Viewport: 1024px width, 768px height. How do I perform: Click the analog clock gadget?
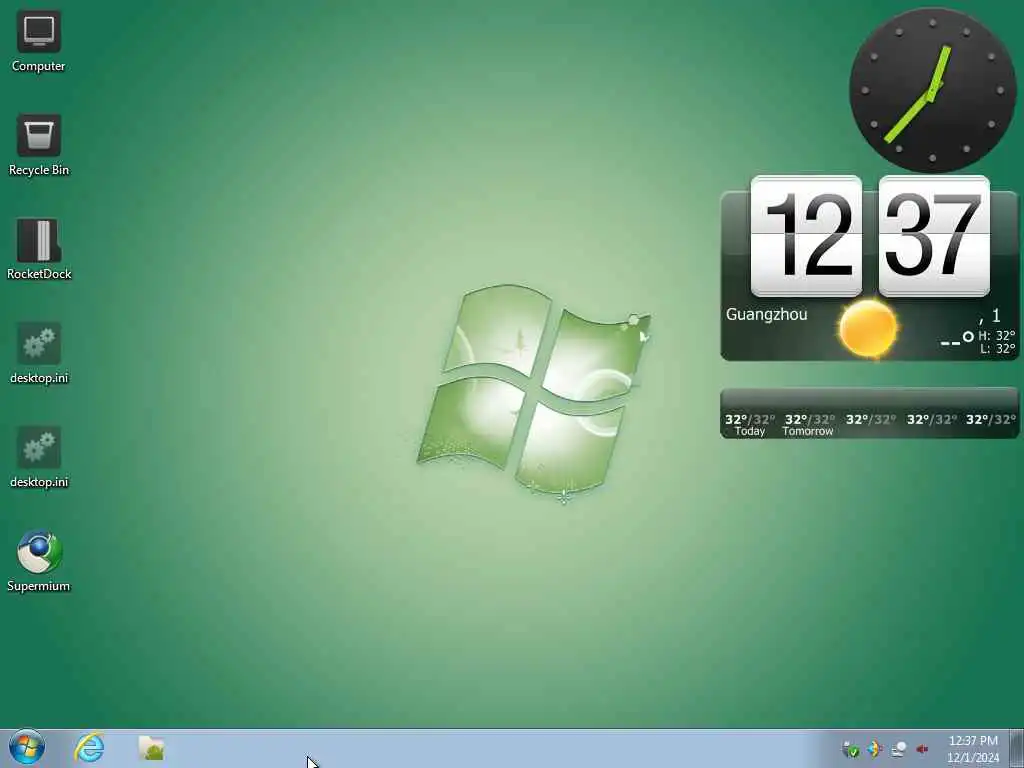click(933, 90)
